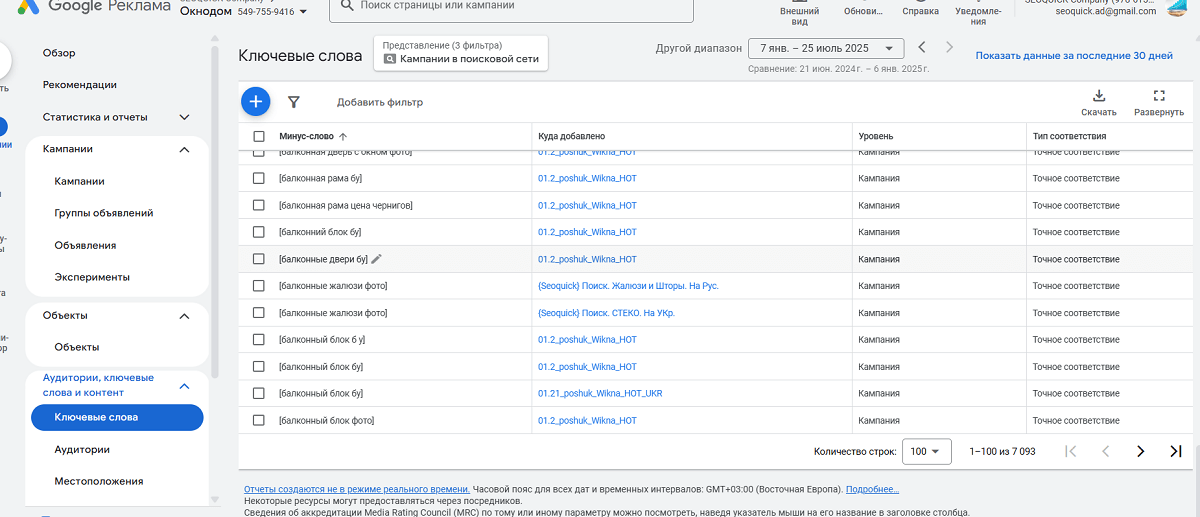
Task: Open Обзор in the sidebar
Action: click(59, 53)
